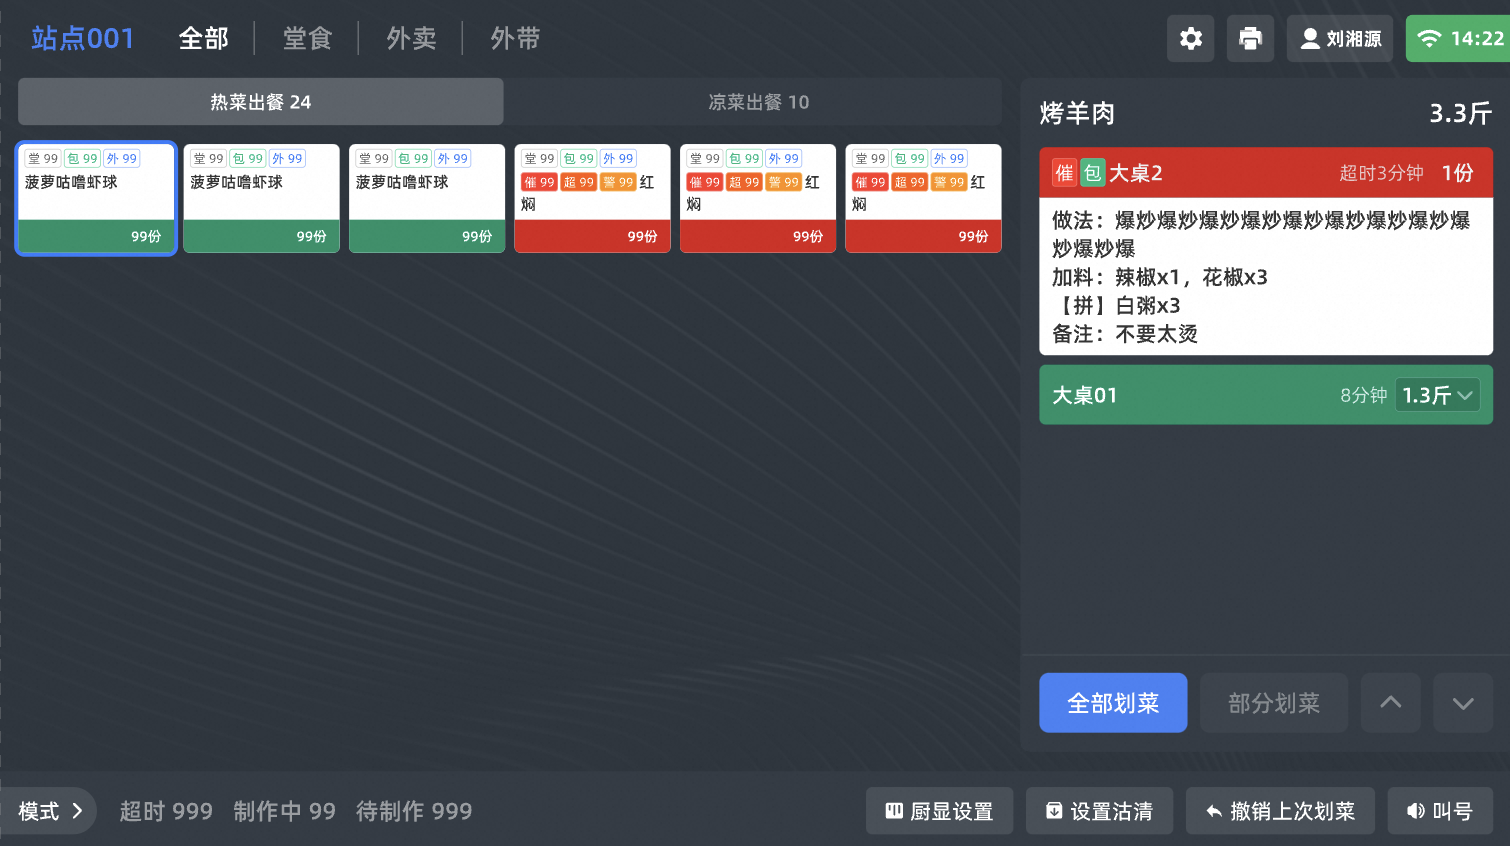
Task: Filter orders by 外卖
Action: coord(411,39)
